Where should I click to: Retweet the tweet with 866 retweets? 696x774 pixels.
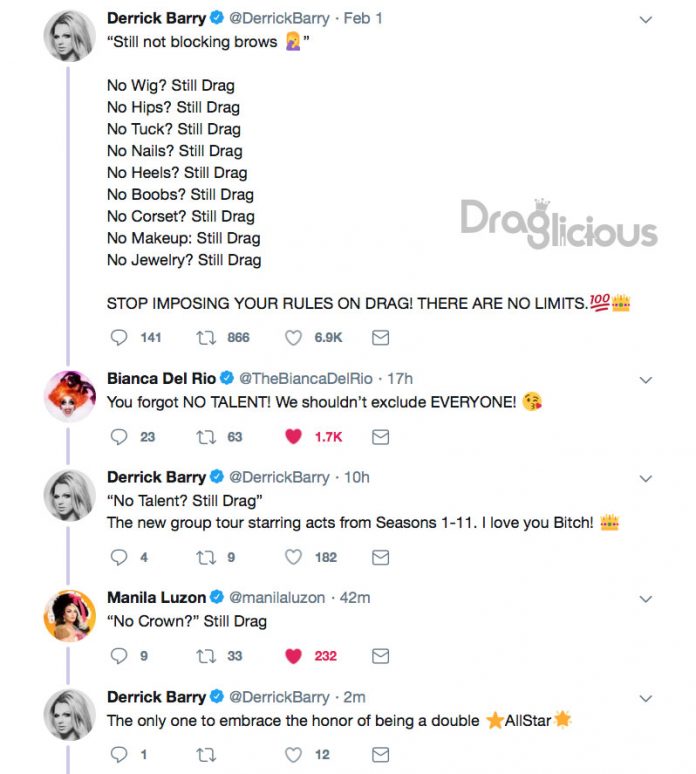click(206, 338)
